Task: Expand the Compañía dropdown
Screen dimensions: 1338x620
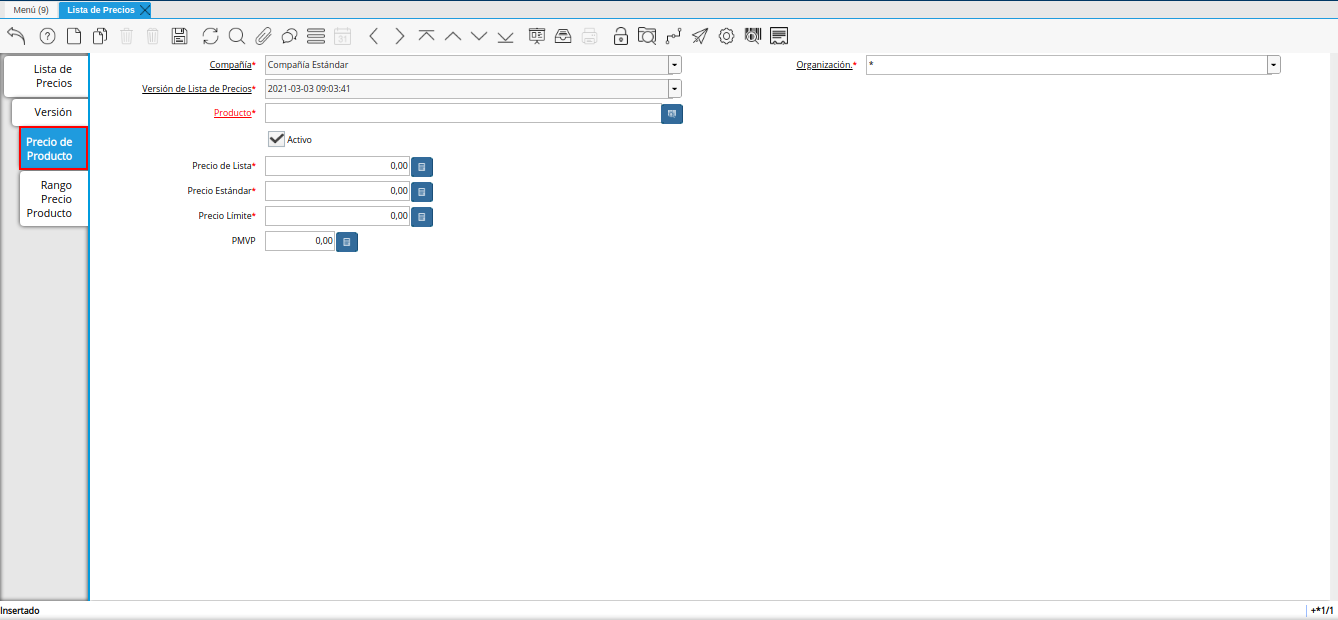Action: point(675,64)
